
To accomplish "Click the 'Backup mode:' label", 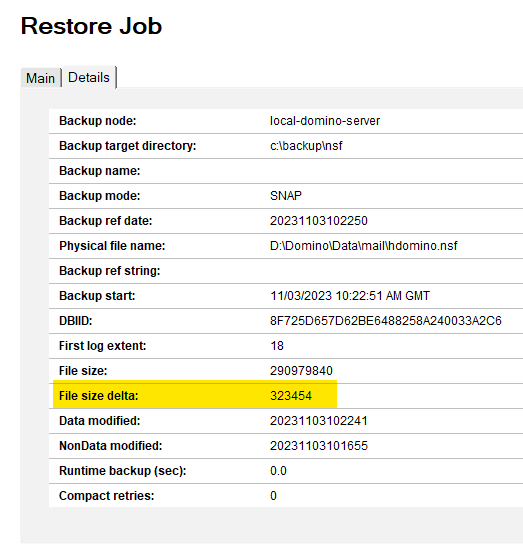I will (99, 196).
